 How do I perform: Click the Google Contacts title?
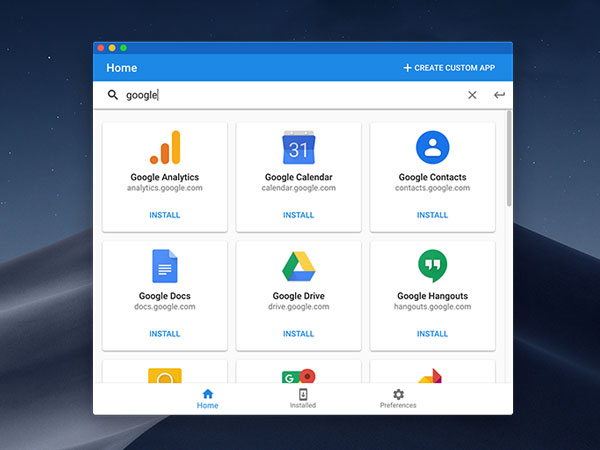(432, 177)
